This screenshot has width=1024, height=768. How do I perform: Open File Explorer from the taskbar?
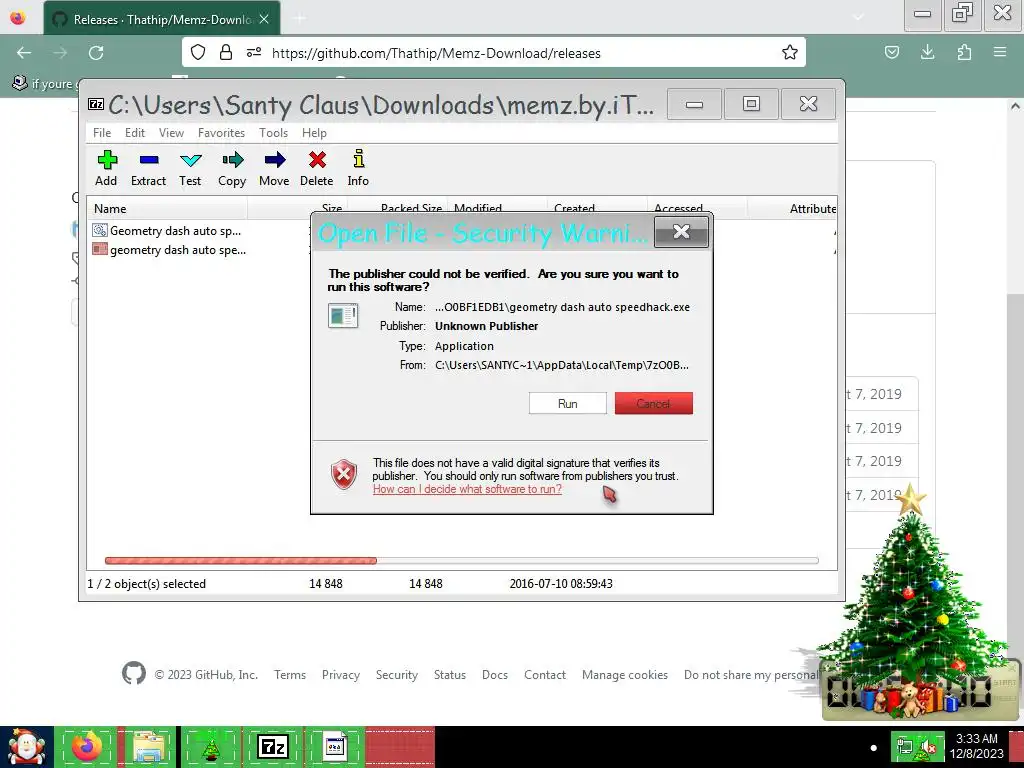tap(148, 747)
